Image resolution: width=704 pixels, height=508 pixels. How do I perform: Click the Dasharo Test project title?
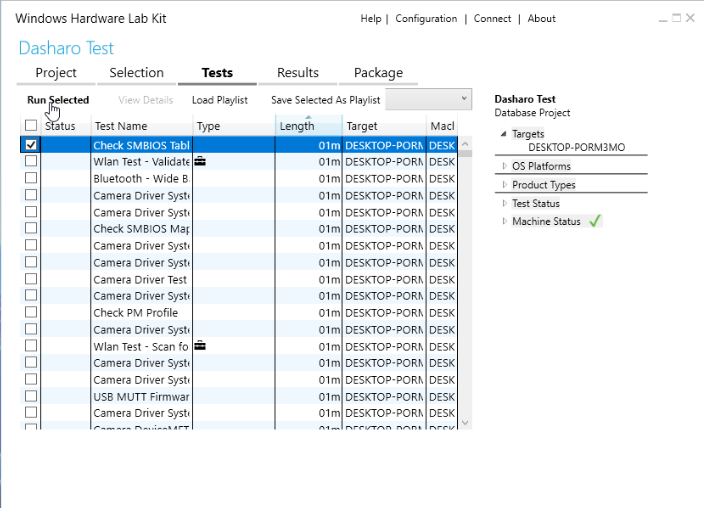[66, 48]
